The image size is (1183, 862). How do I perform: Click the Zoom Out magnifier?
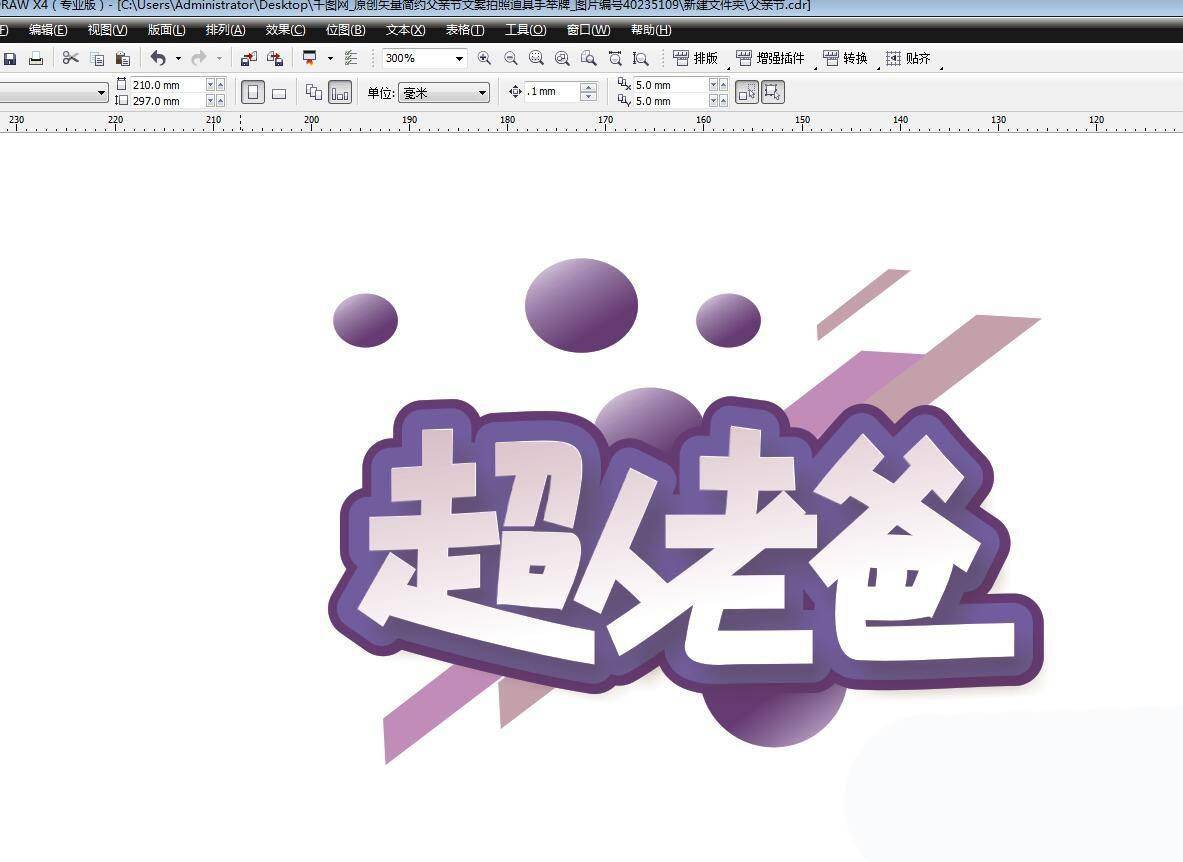click(x=511, y=59)
